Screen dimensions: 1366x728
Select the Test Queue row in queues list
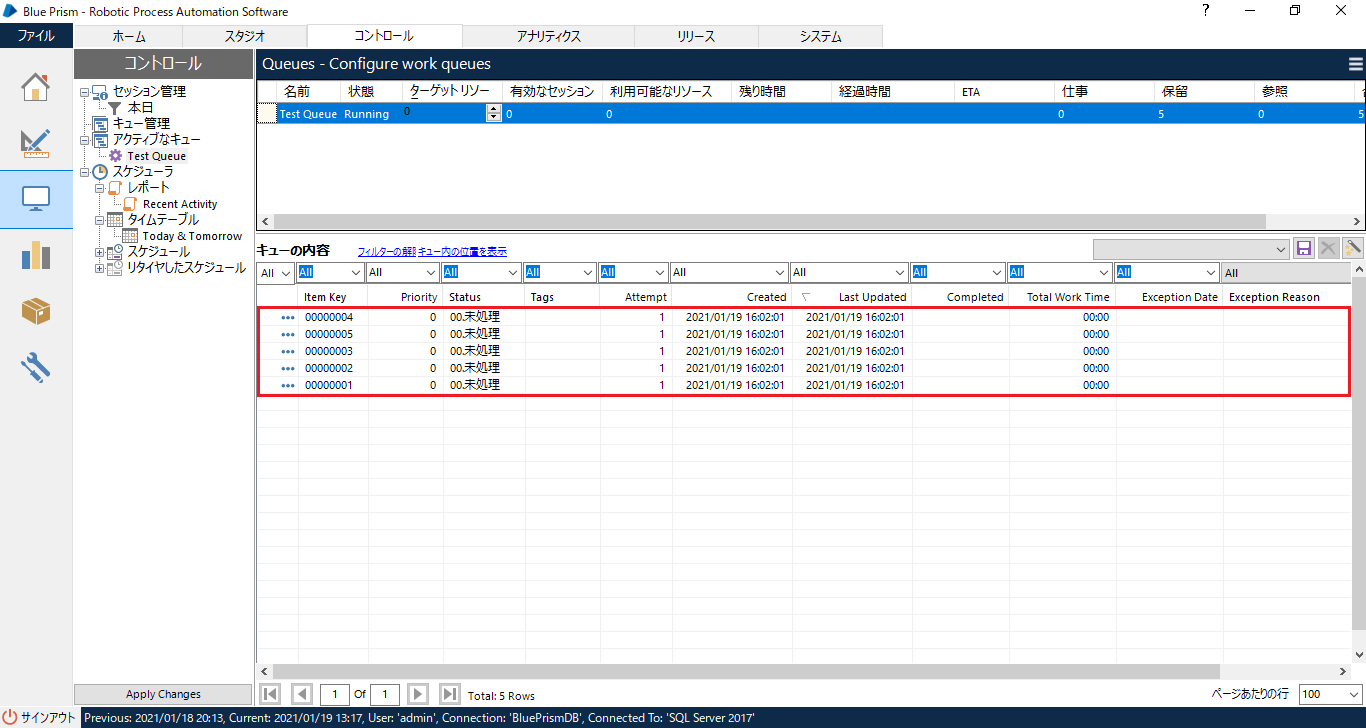811,114
